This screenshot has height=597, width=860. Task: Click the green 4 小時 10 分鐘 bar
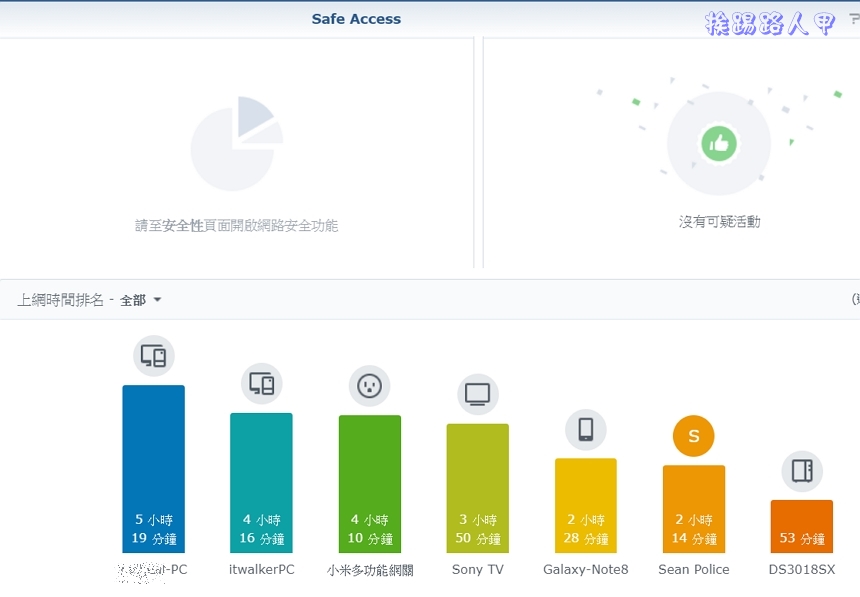(370, 484)
